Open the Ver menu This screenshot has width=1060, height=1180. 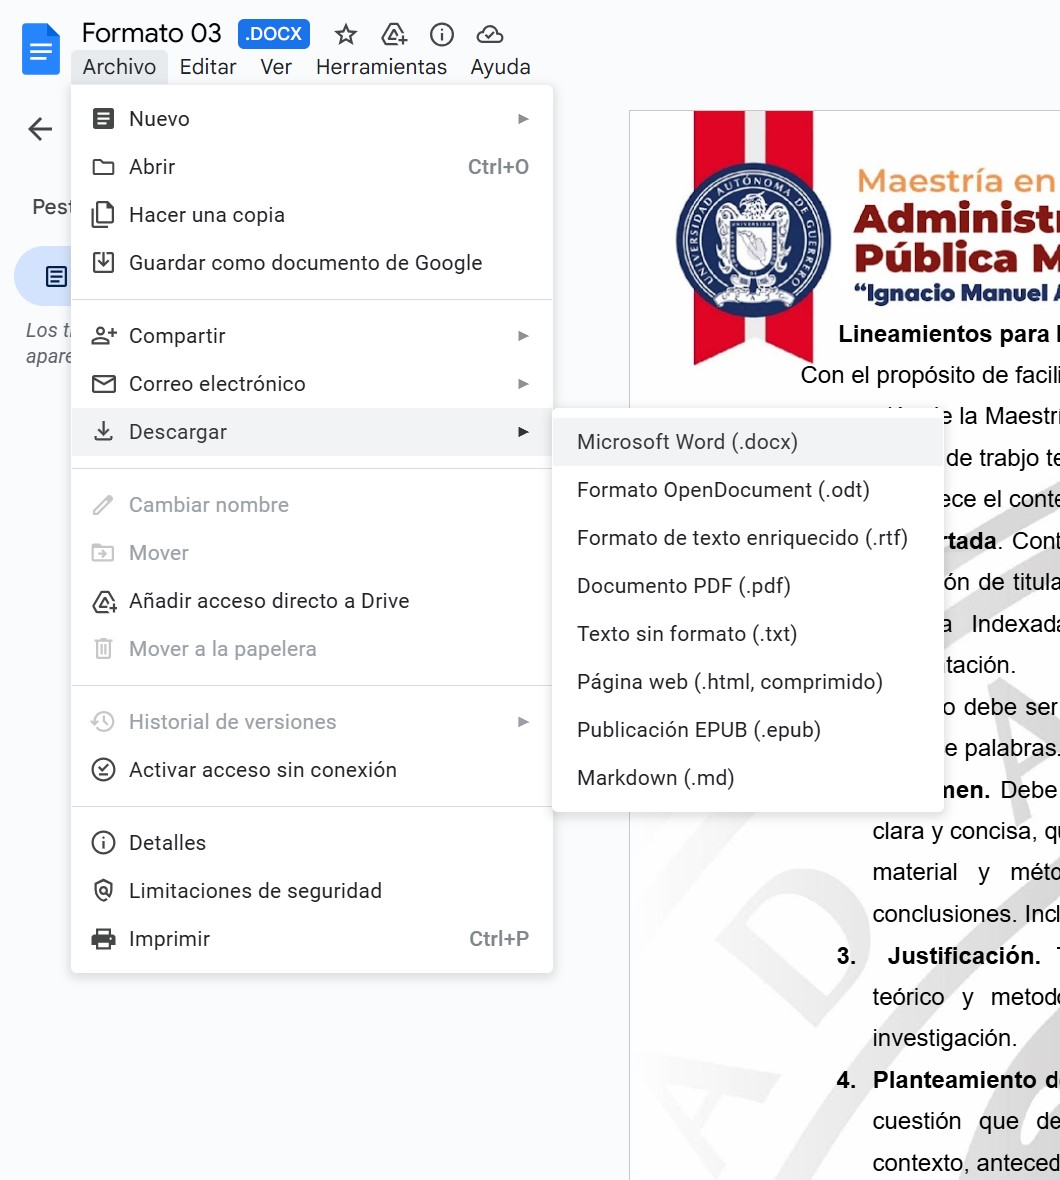point(276,67)
